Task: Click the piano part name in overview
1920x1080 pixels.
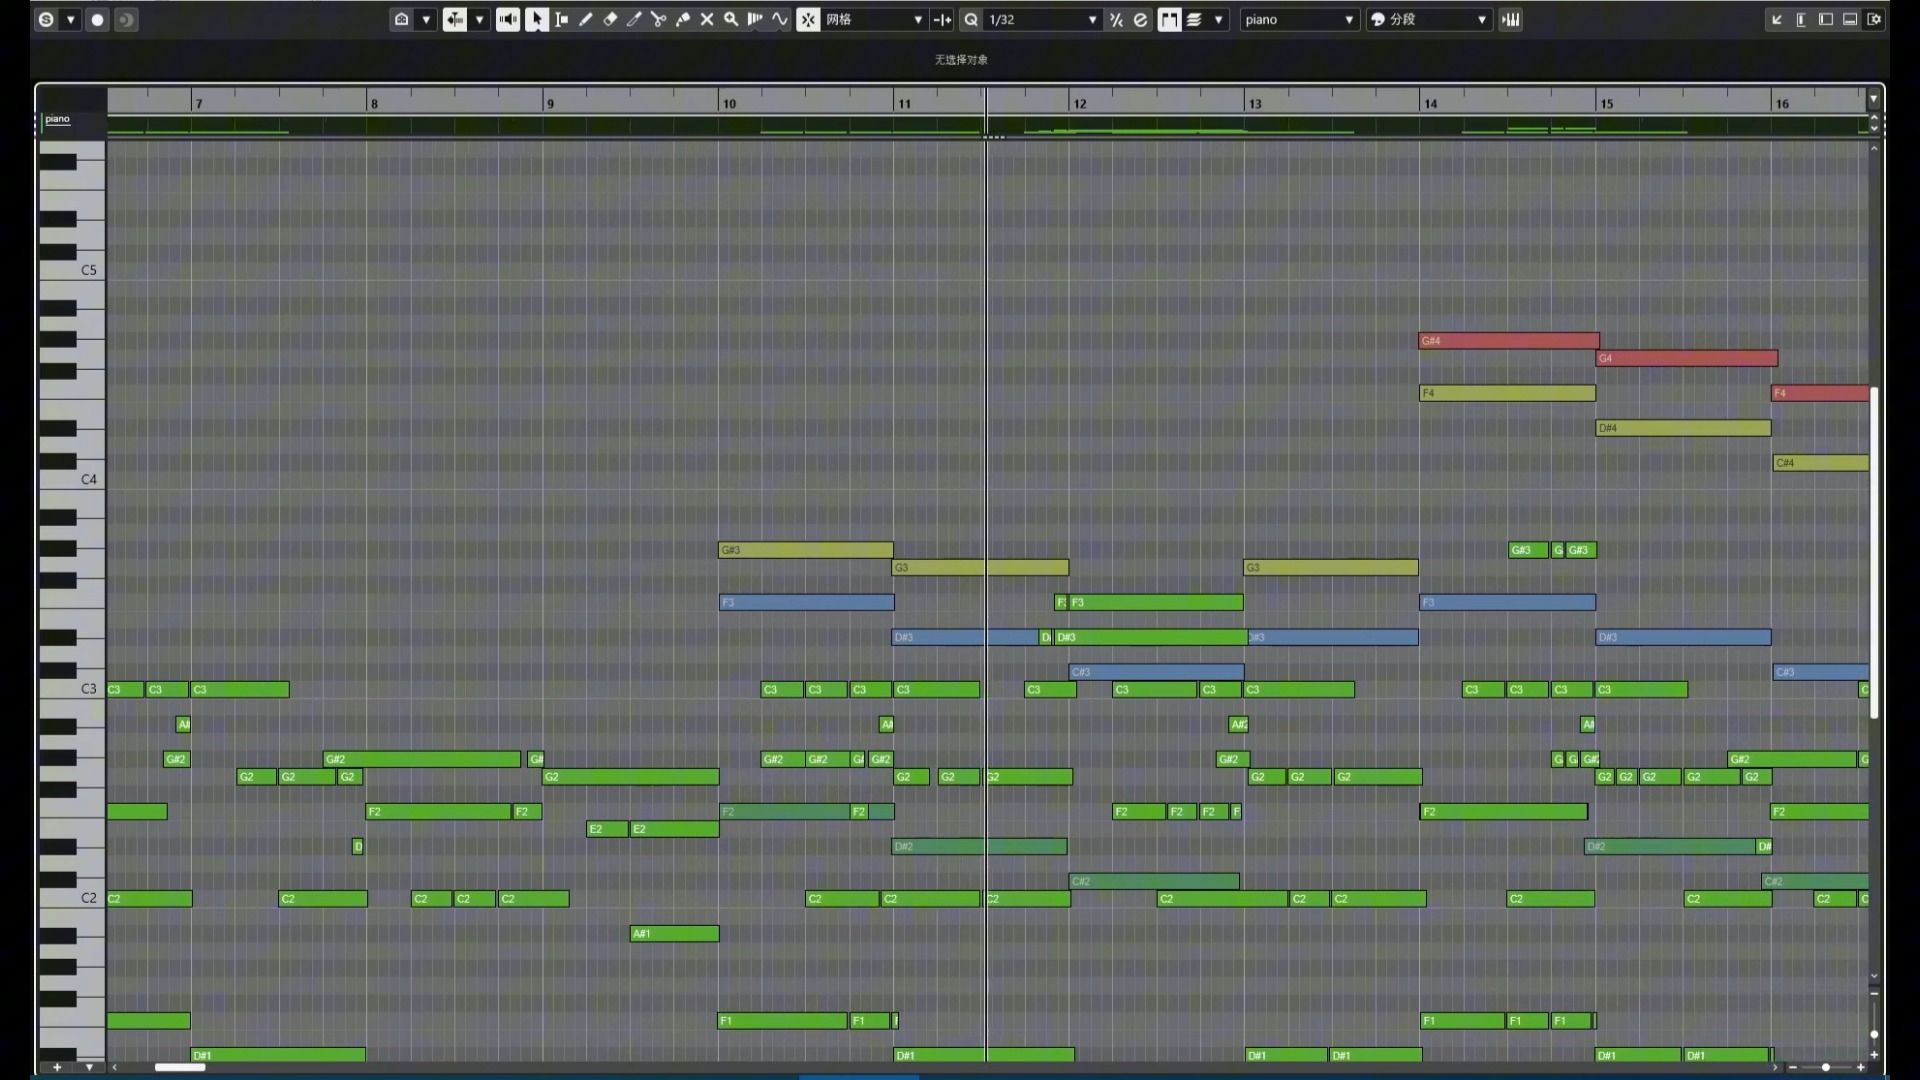Action: pyautogui.click(x=58, y=119)
